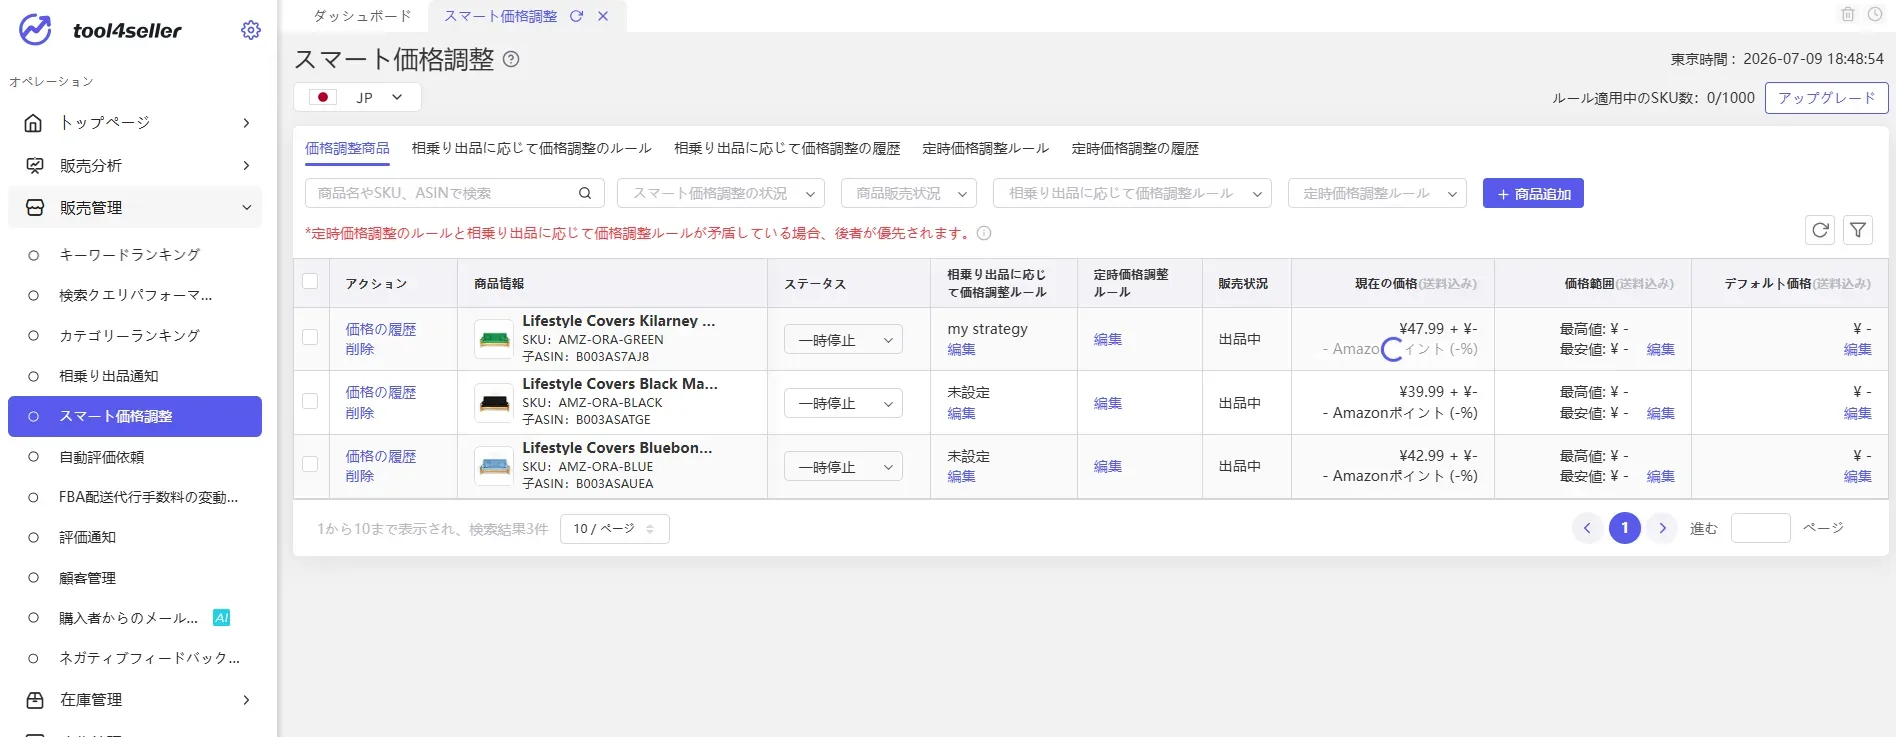Click the 在庫管理 box icon
This screenshot has width=1896, height=737.
[x=34, y=700]
